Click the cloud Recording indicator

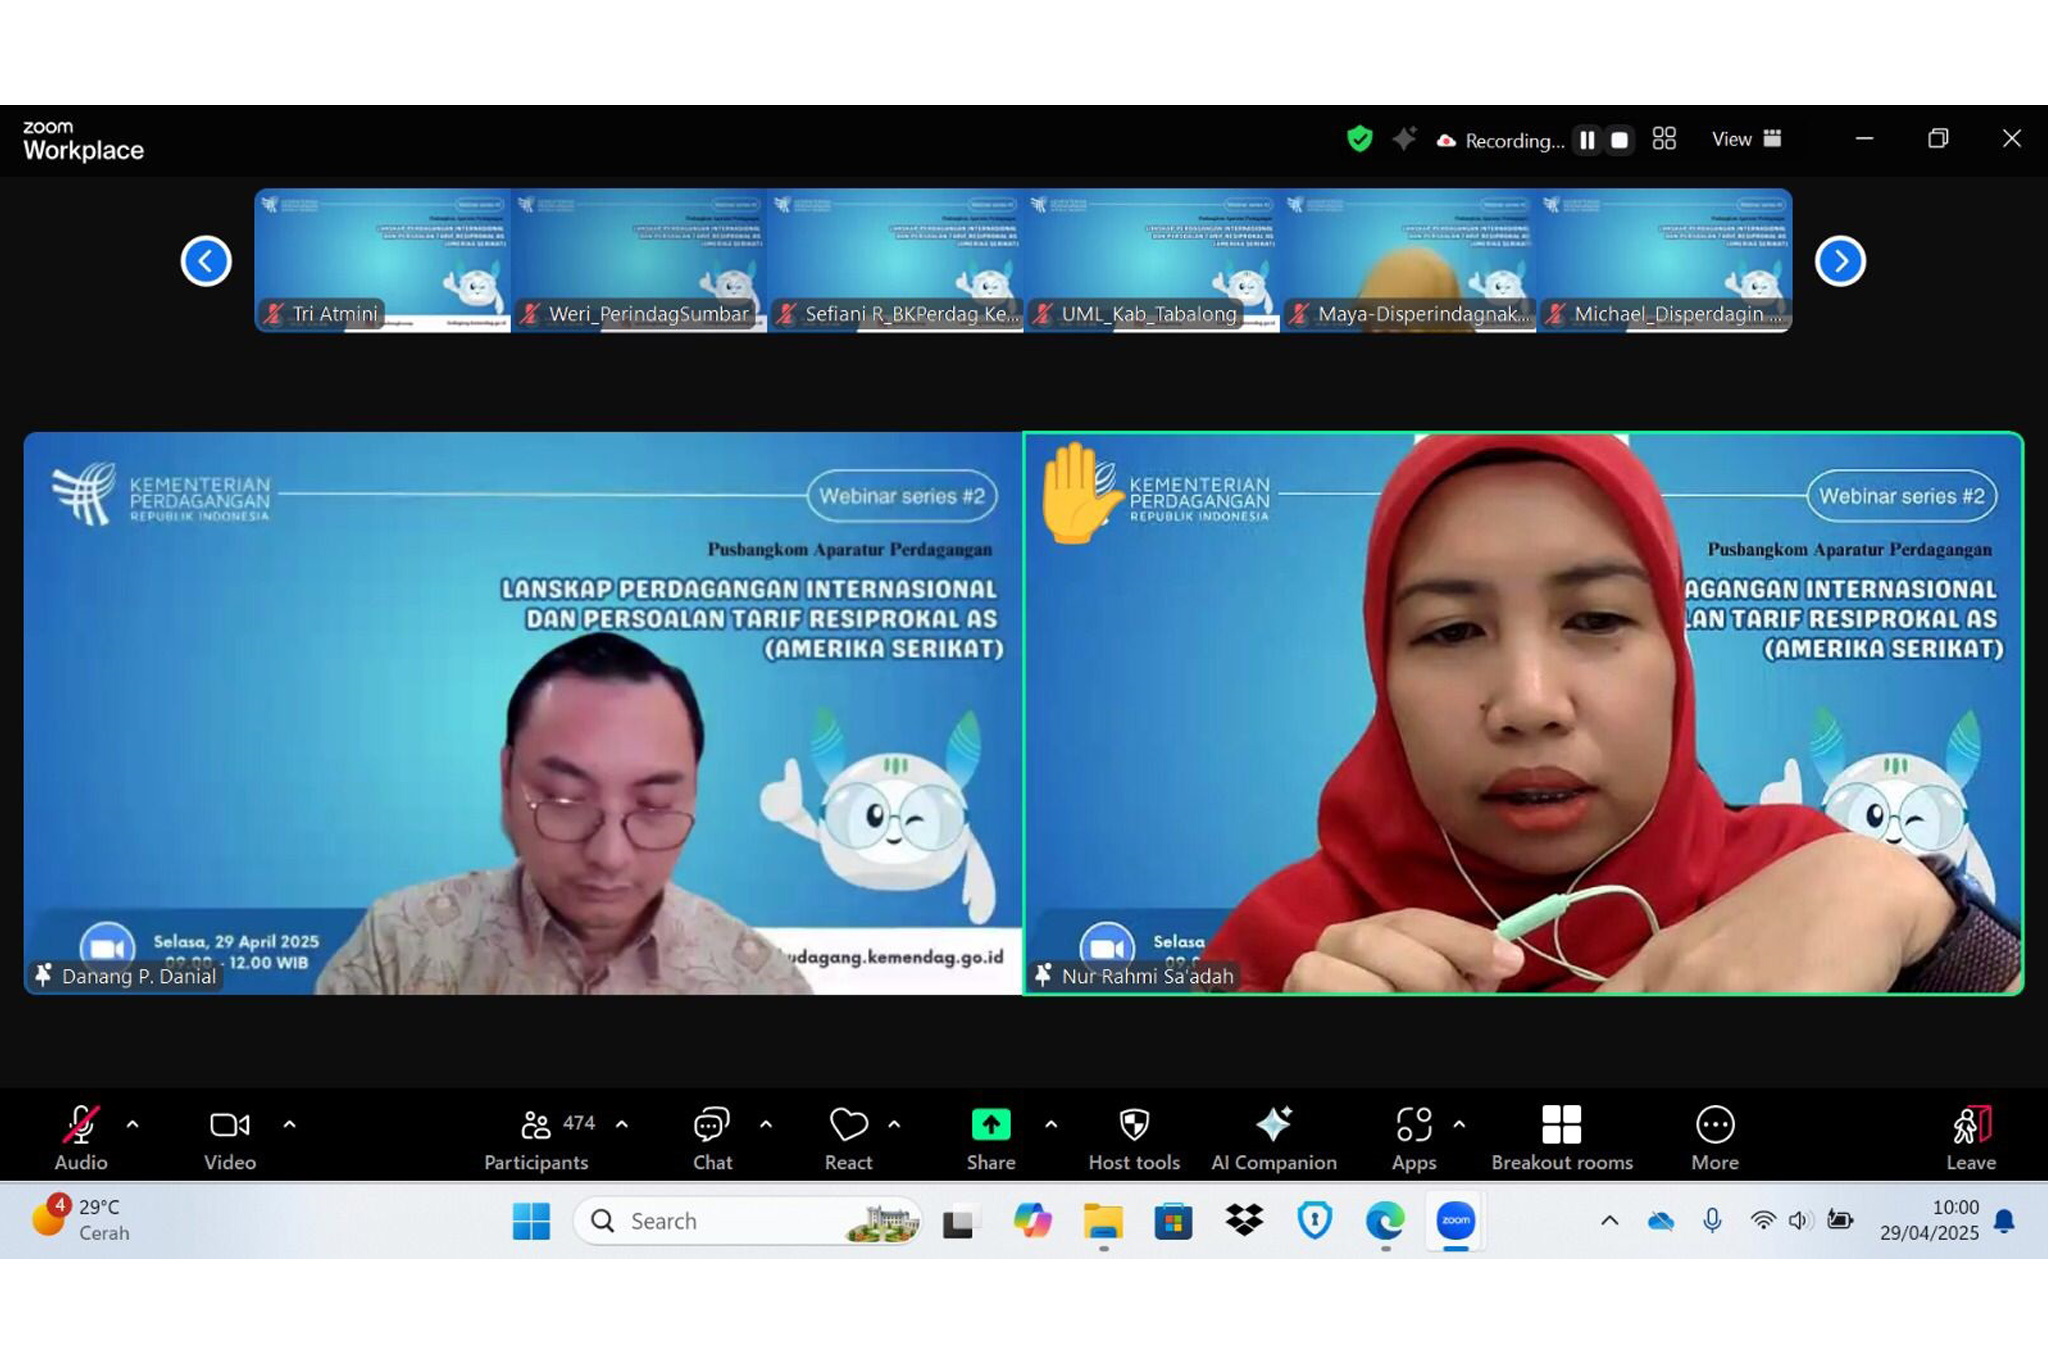(x=1500, y=141)
